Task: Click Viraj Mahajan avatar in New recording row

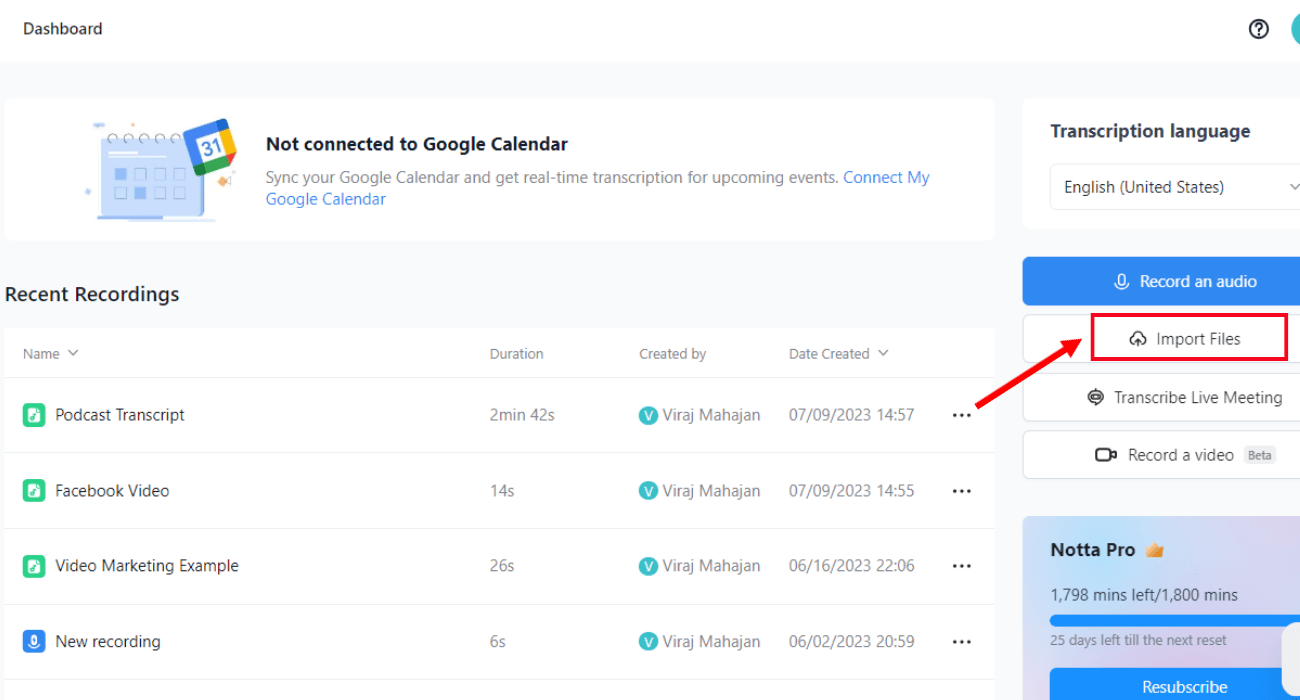Action: coord(648,642)
